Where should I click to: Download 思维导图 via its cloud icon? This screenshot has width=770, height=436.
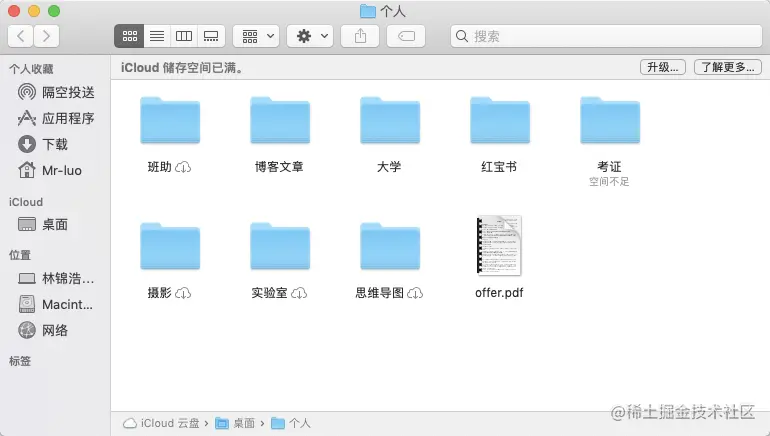[x=415, y=293]
